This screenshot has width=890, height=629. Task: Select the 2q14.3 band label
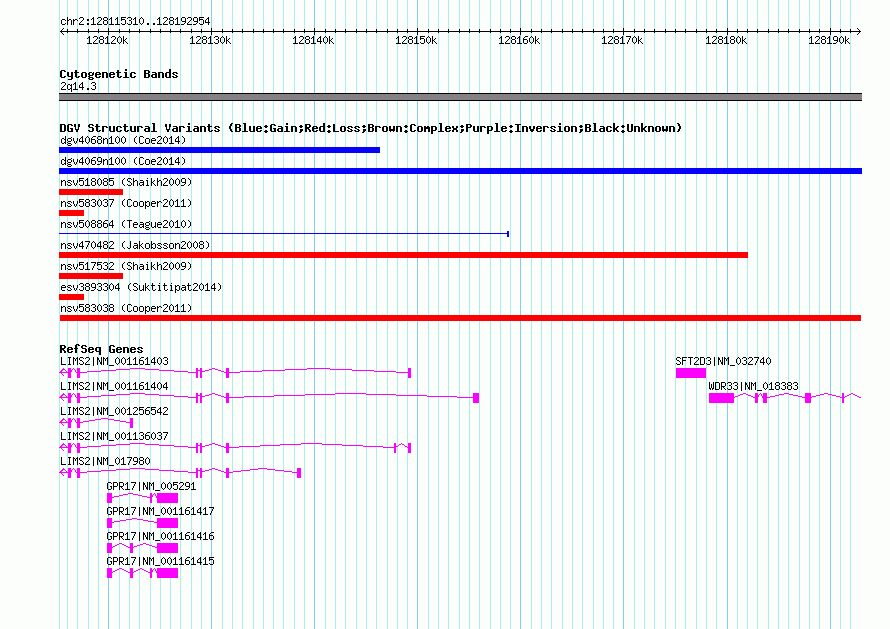[78, 86]
